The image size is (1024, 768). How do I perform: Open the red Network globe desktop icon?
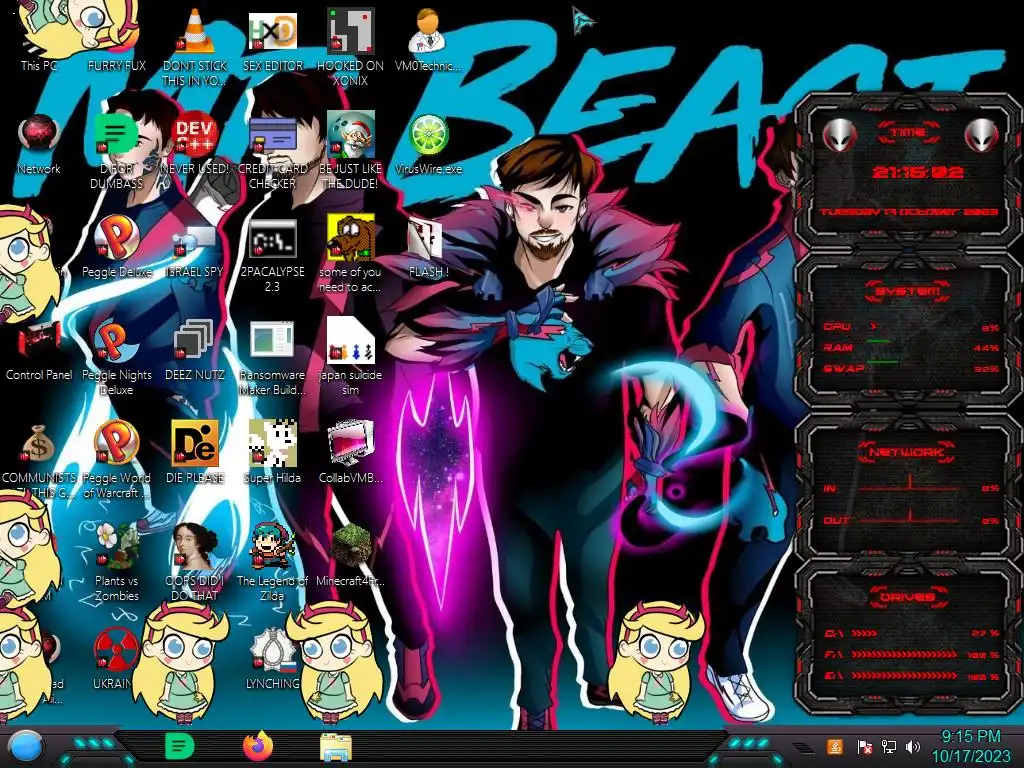(39, 135)
